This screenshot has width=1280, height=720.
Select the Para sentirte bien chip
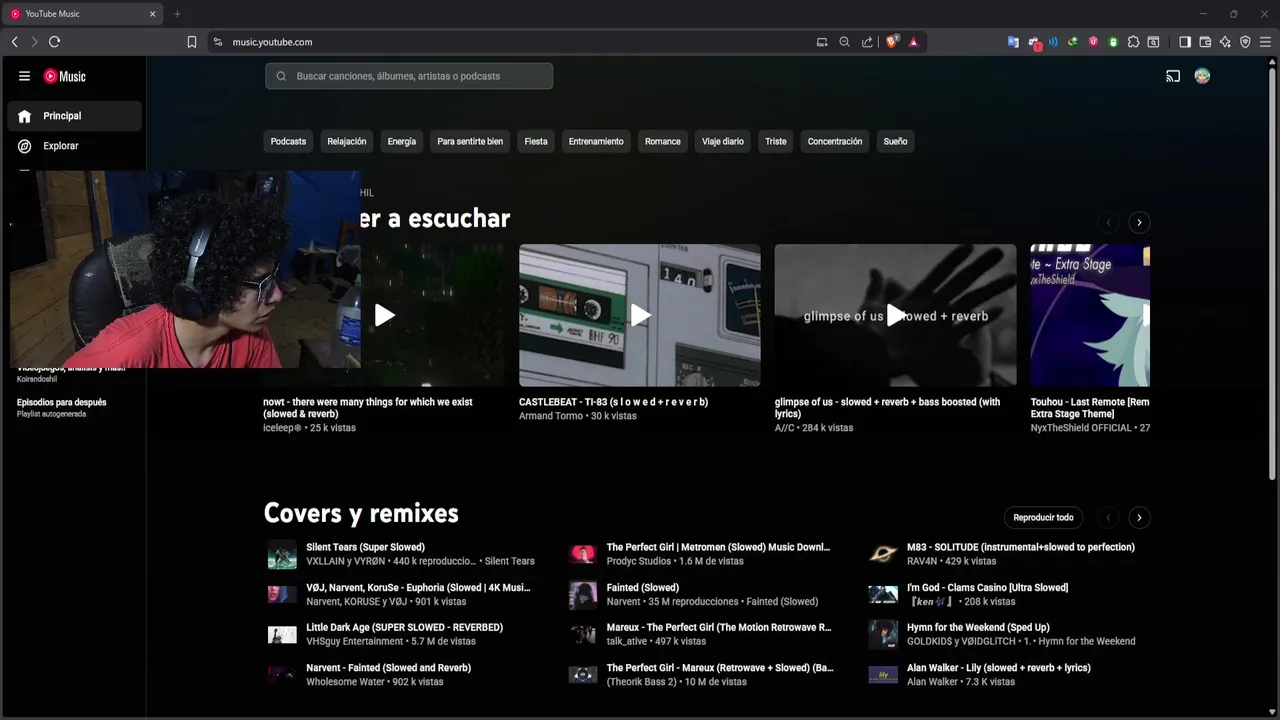pos(470,141)
